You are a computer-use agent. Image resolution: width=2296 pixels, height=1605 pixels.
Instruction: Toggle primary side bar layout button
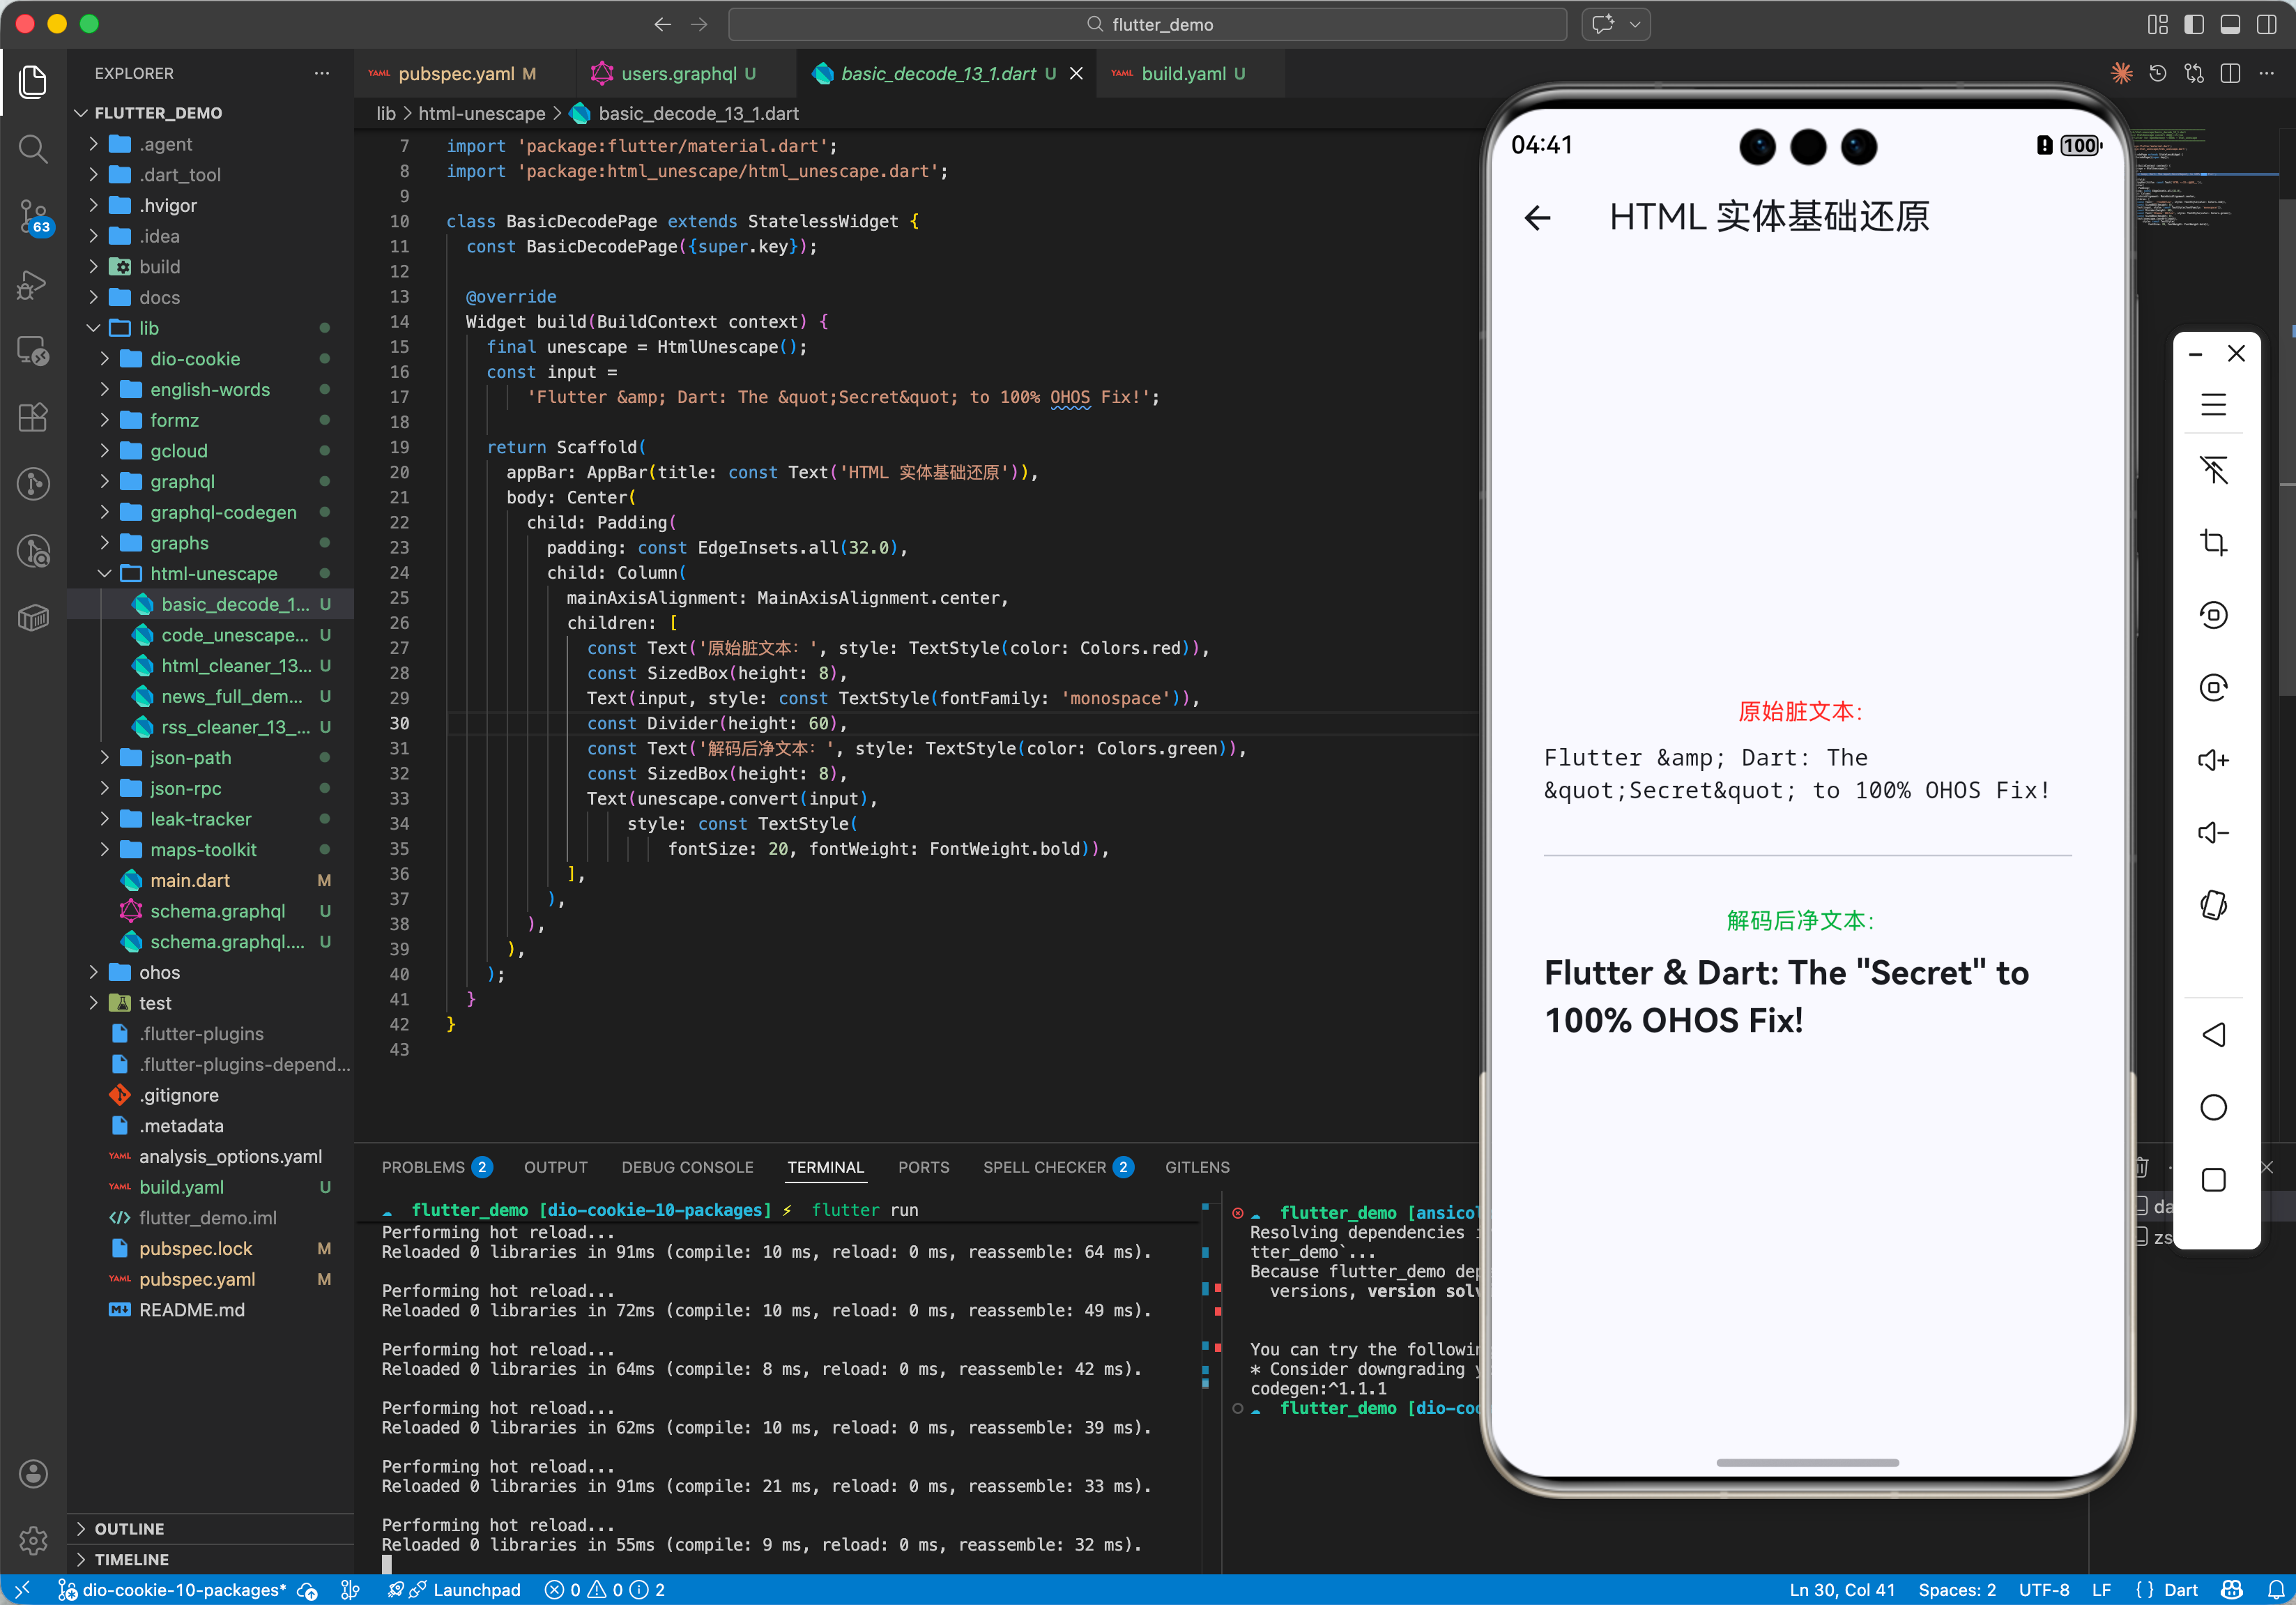2193,24
